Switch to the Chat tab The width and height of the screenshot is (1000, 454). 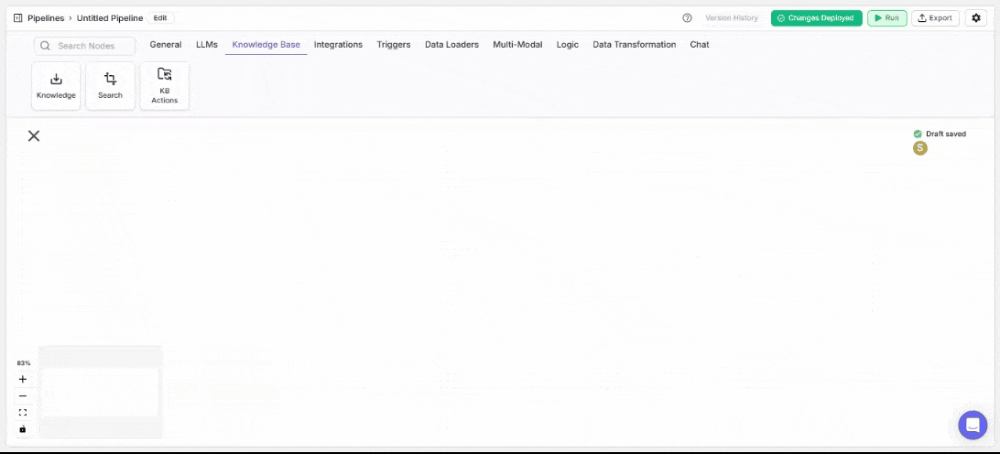700,45
